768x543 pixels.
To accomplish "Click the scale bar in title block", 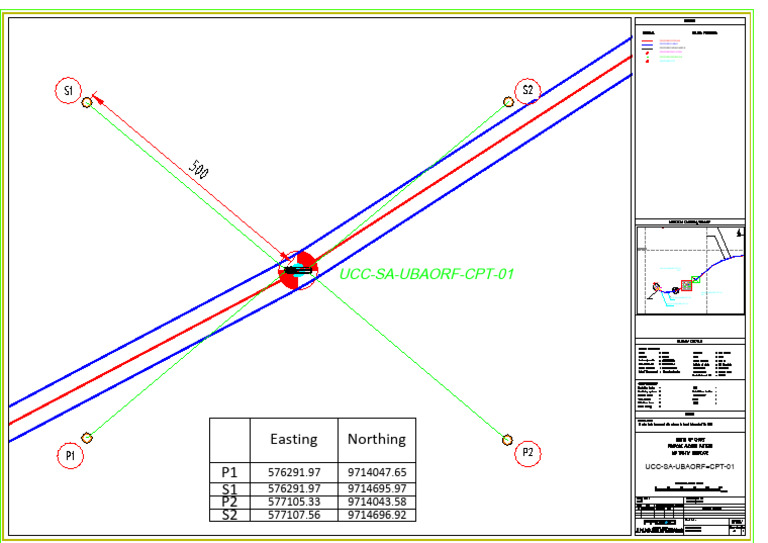I will pyautogui.click(x=690, y=489).
